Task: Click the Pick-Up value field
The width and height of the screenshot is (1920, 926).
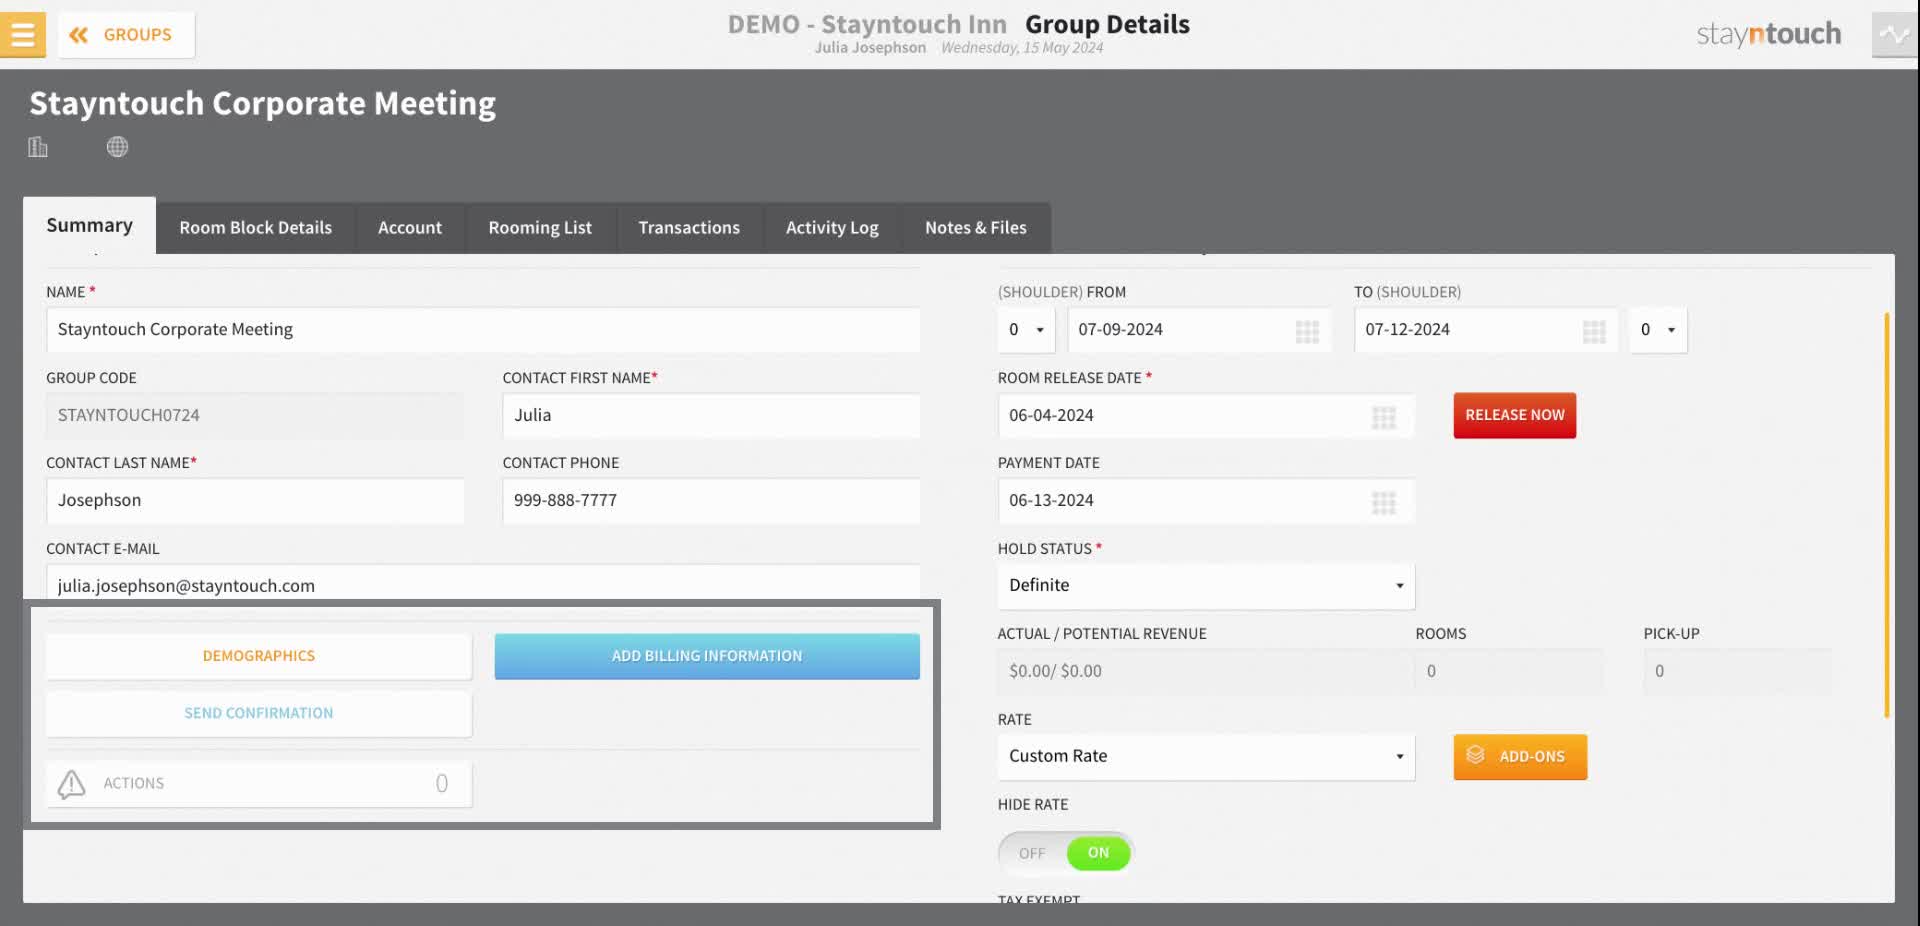Action: pyautogui.click(x=1737, y=672)
